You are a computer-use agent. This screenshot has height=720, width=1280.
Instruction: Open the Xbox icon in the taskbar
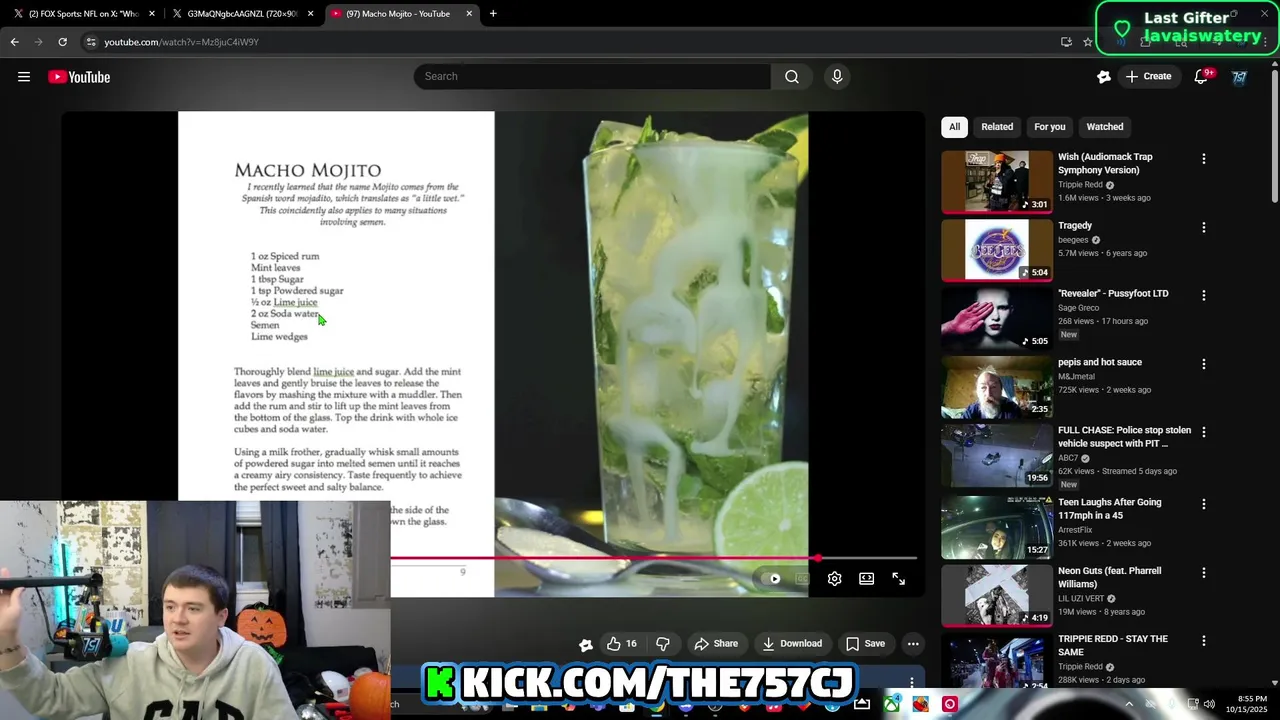[x=891, y=704]
